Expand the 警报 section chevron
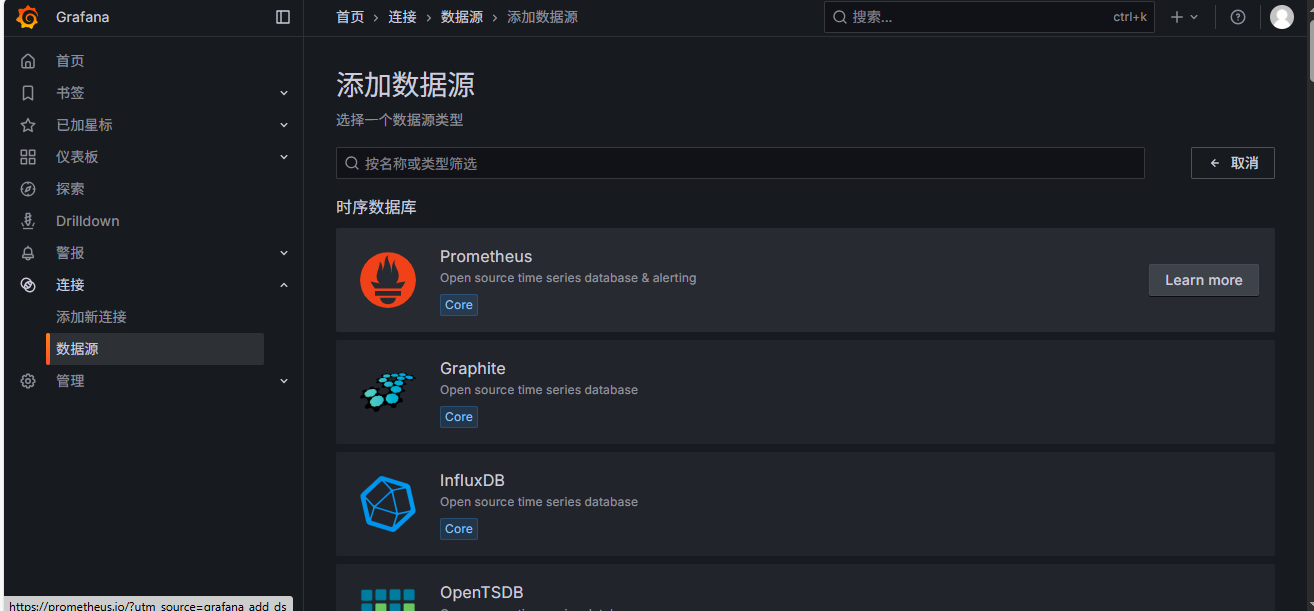The image size is (1314, 611). pos(284,253)
